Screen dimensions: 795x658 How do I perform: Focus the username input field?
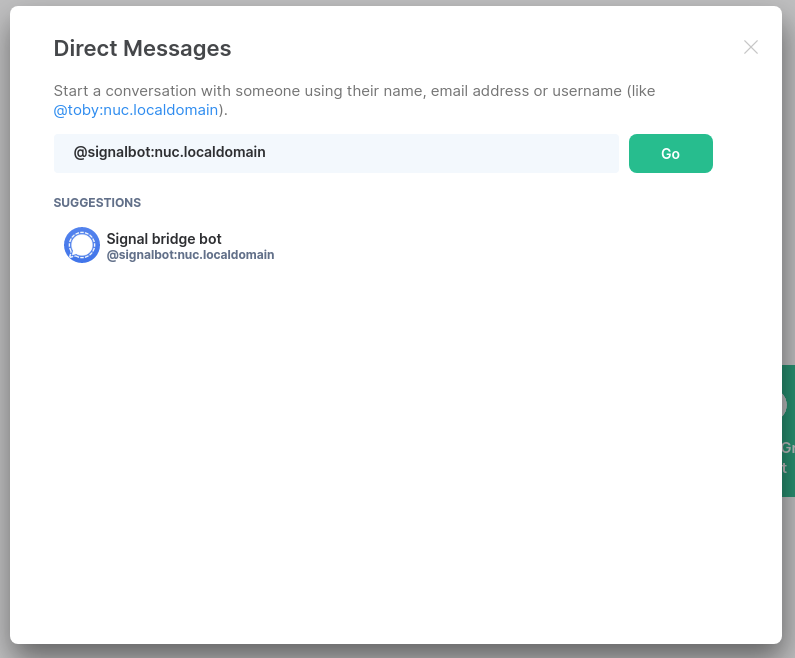point(336,153)
